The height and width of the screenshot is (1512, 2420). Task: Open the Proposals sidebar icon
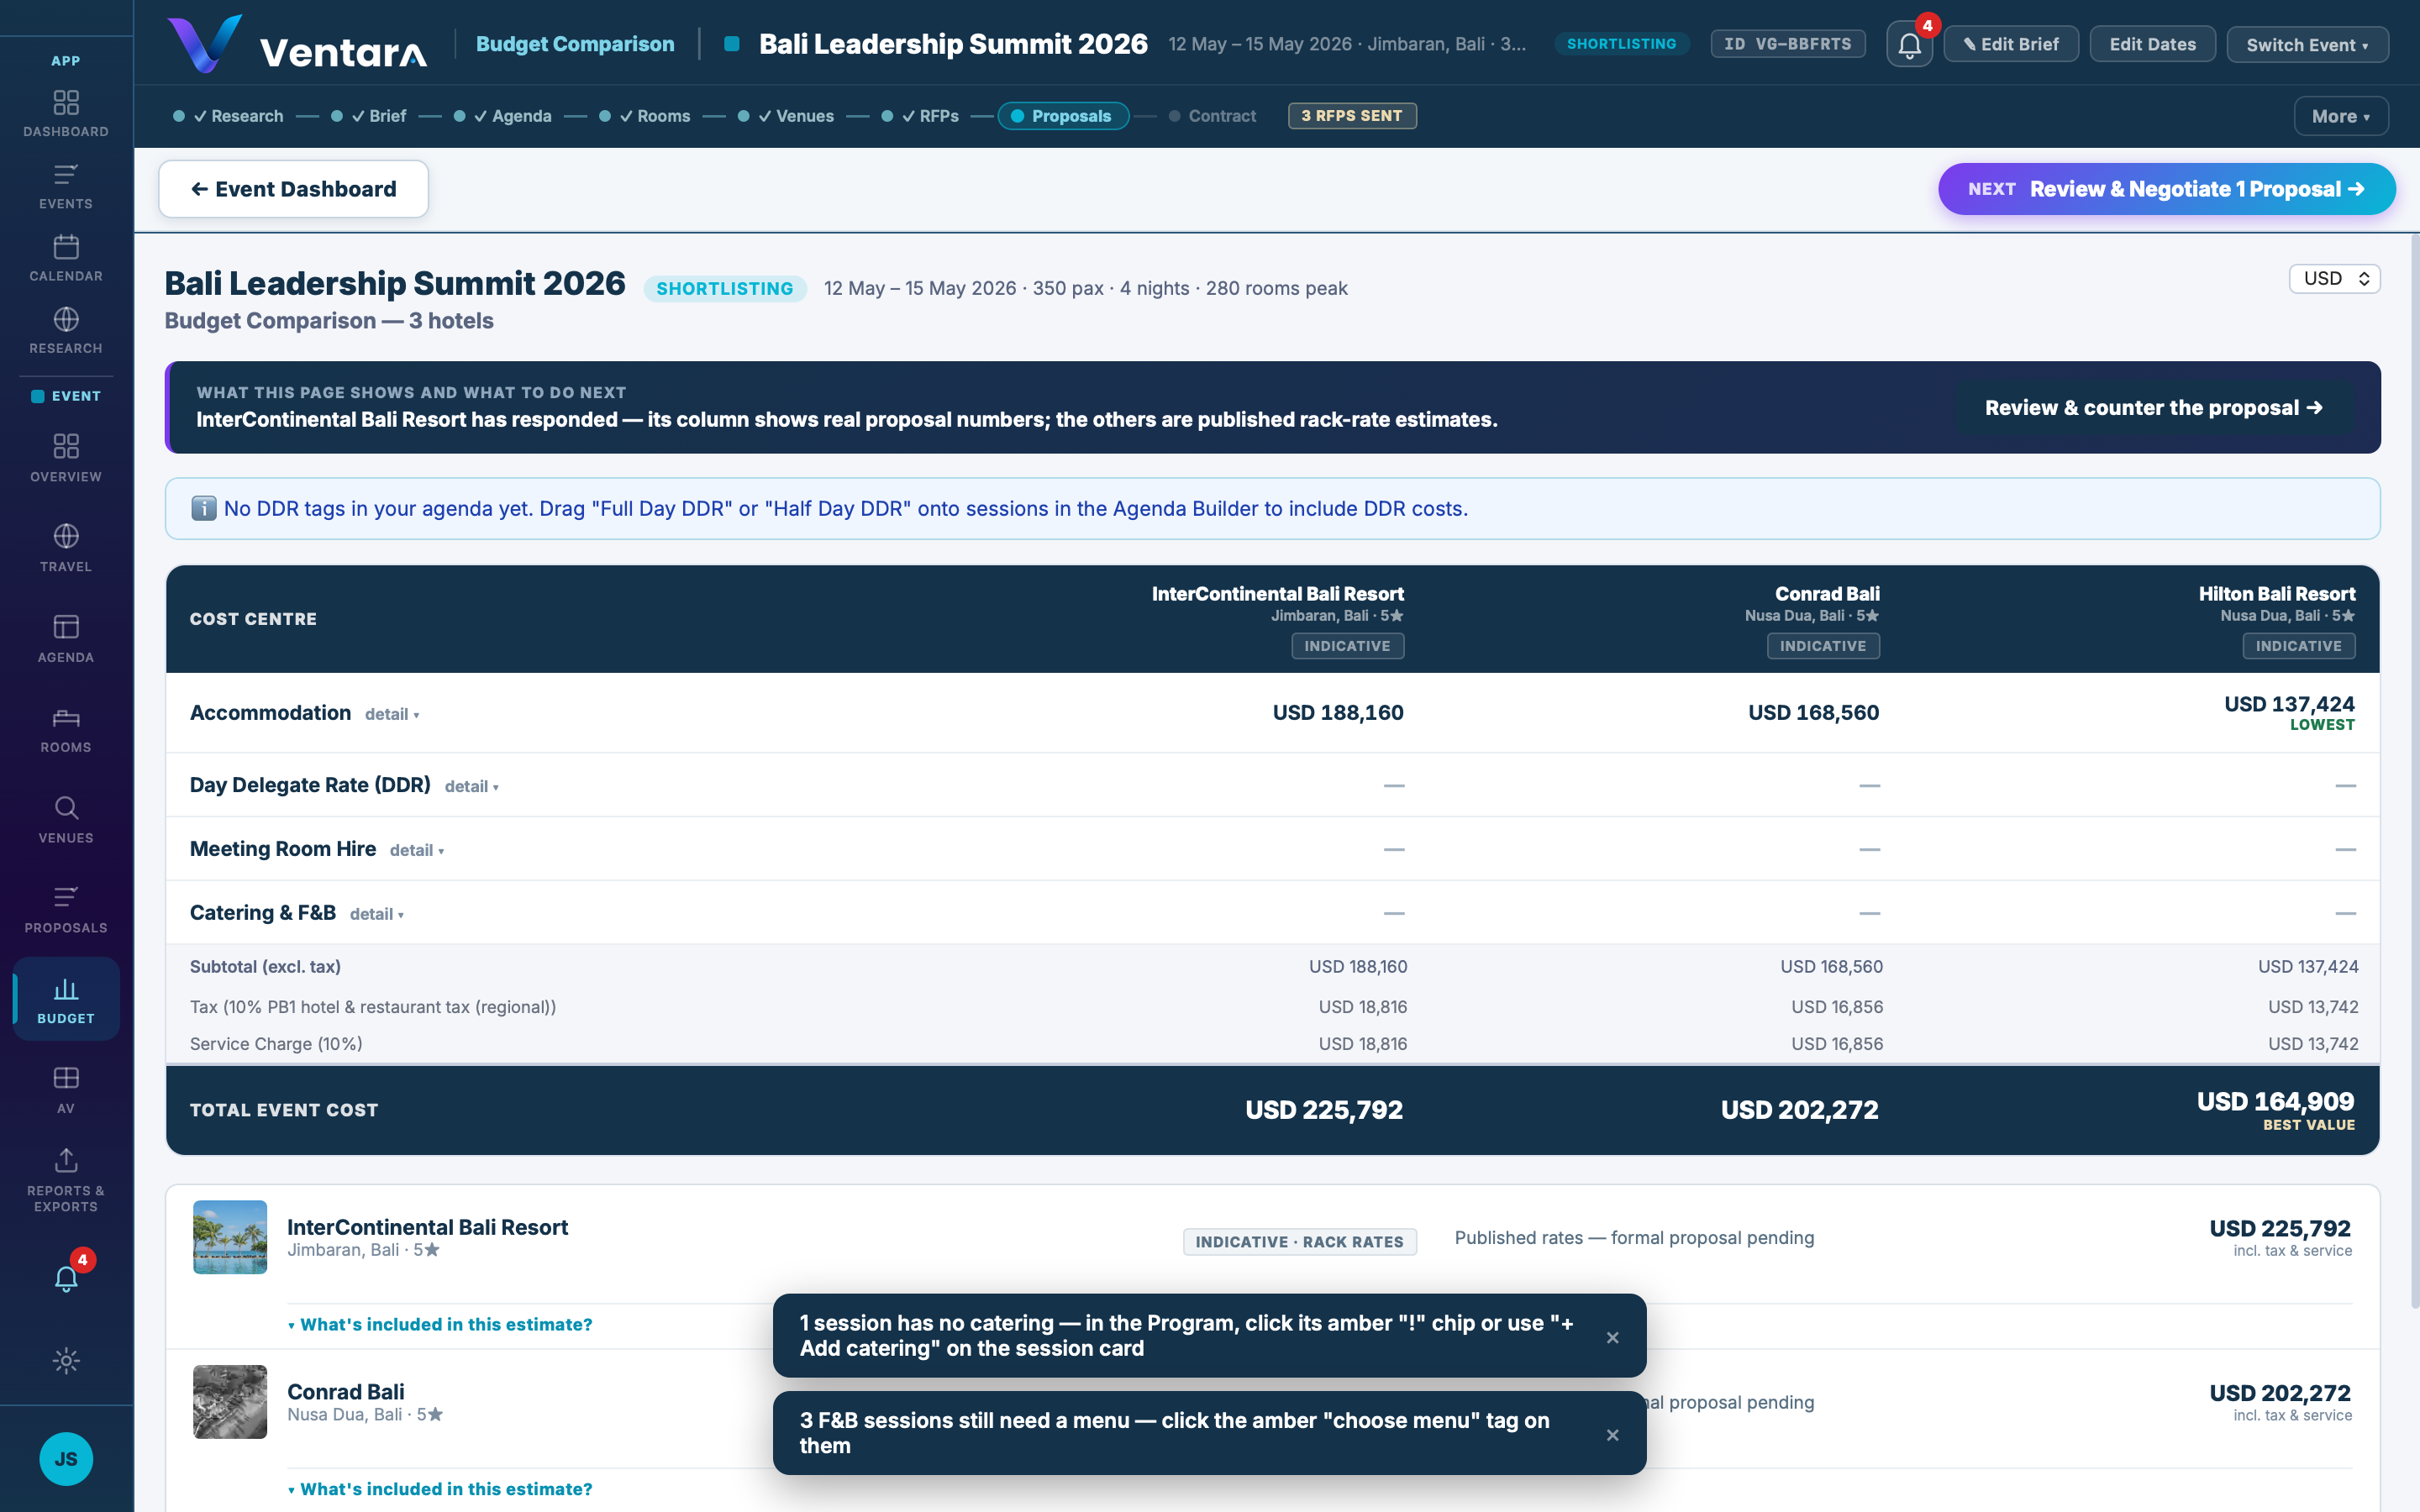coord(66,909)
